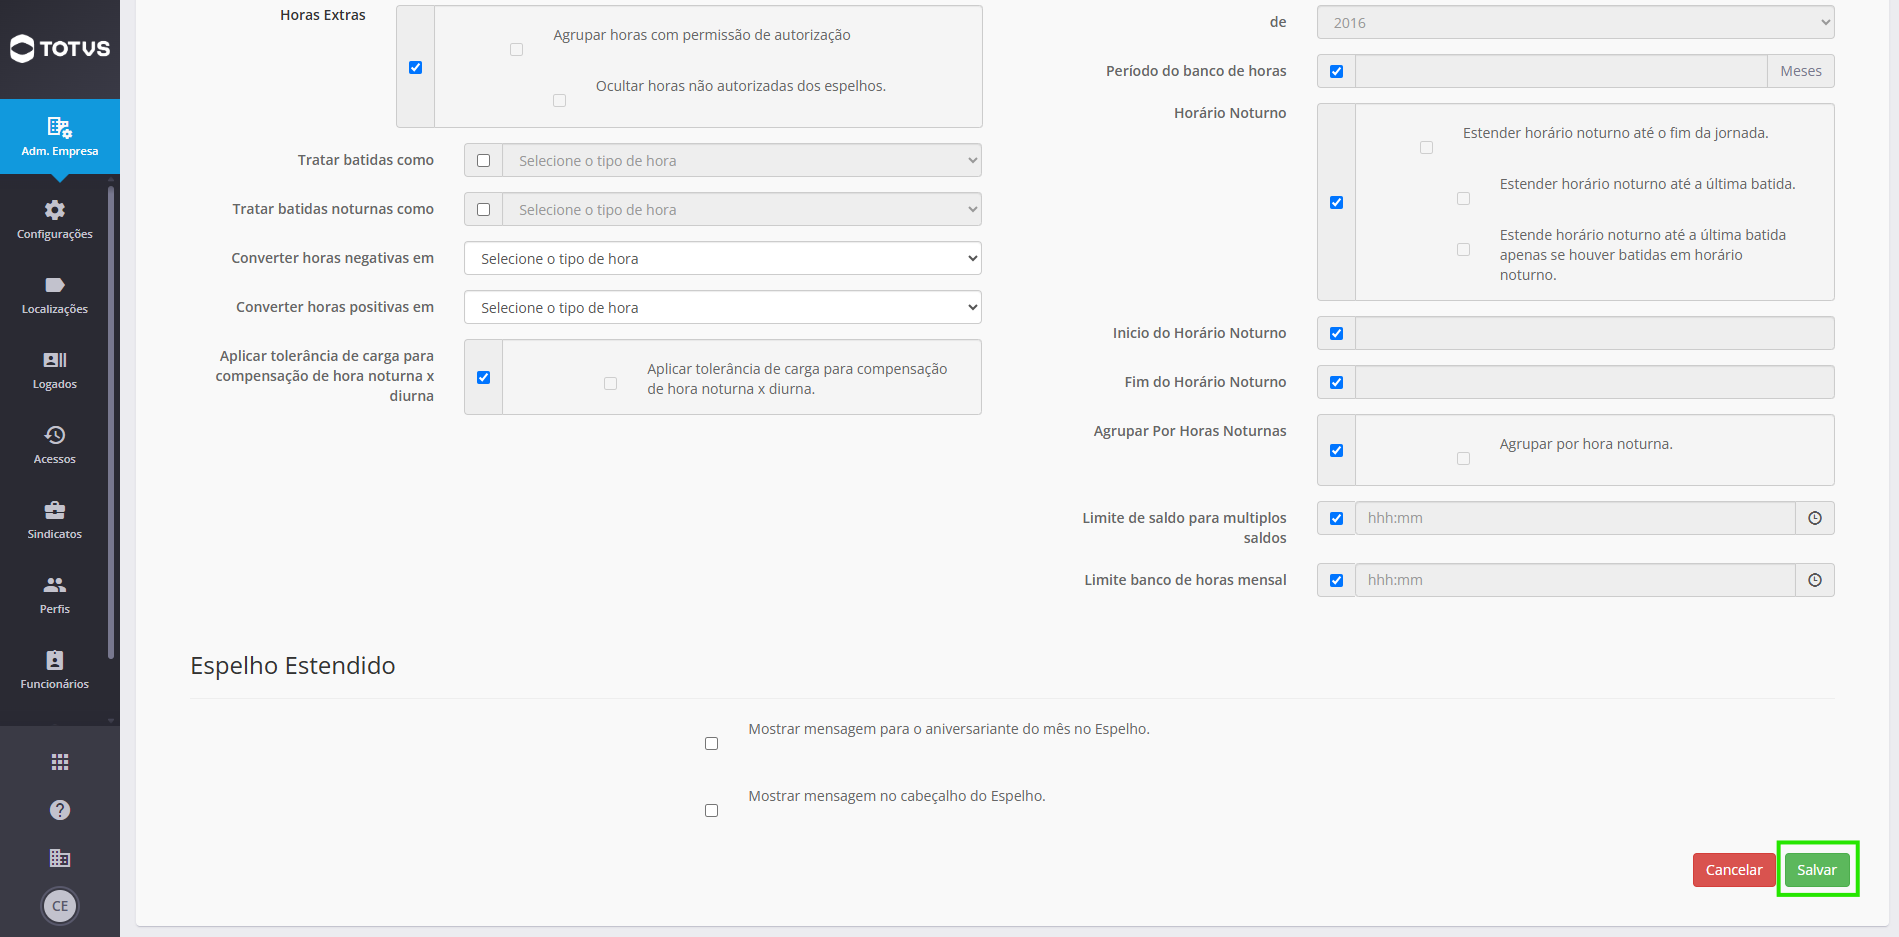This screenshot has width=1899, height=937.
Task: Open the Configurações gear icon
Action: pos(55,210)
